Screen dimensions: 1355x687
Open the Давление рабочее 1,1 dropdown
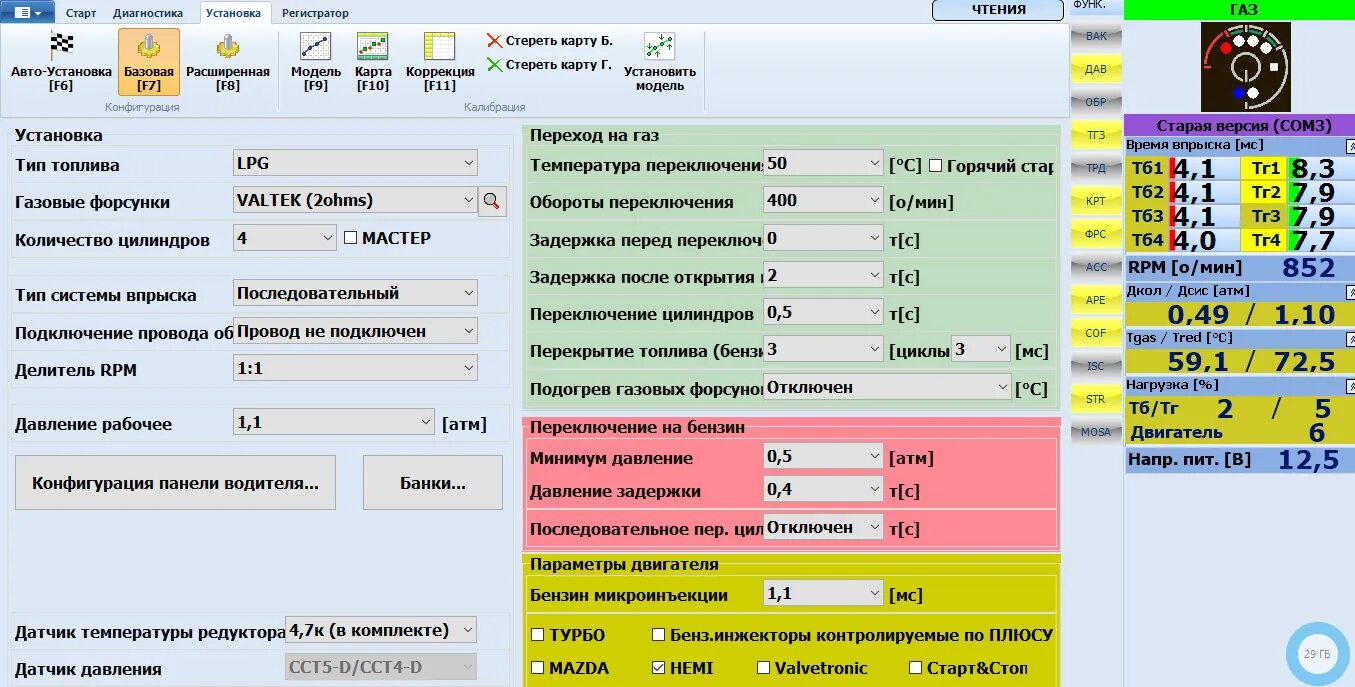point(334,422)
